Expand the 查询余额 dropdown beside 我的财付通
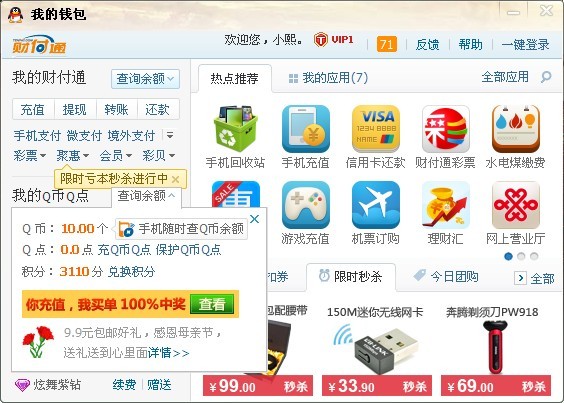Viewport: 564px width, 403px height. coord(145,78)
